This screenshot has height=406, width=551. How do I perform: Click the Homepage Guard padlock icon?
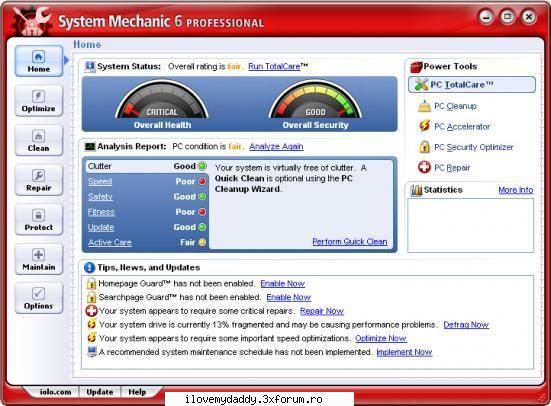pos(91,283)
